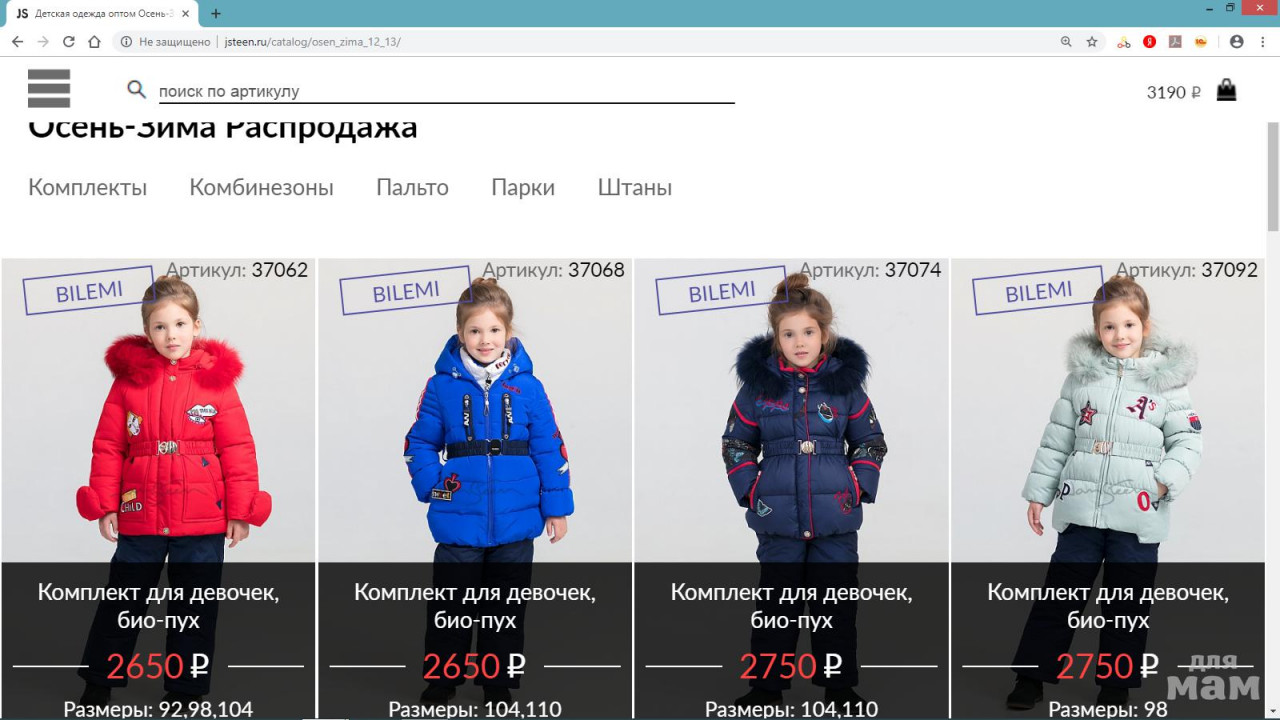Open the Парки category link

click(x=523, y=187)
